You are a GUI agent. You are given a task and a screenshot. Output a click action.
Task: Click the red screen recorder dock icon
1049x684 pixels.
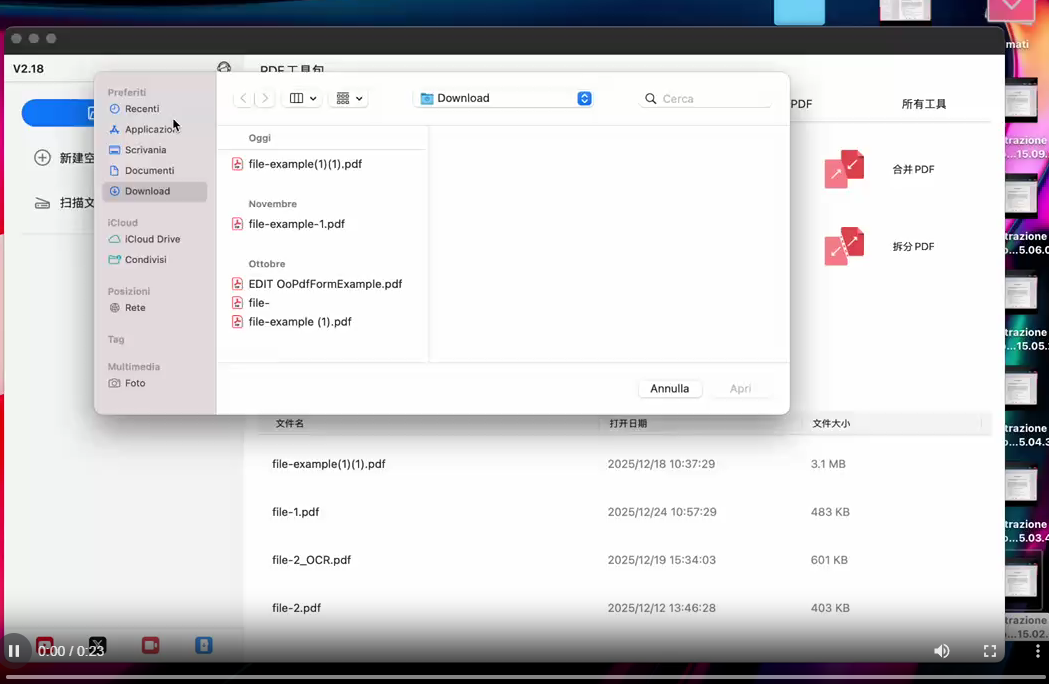(x=151, y=645)
